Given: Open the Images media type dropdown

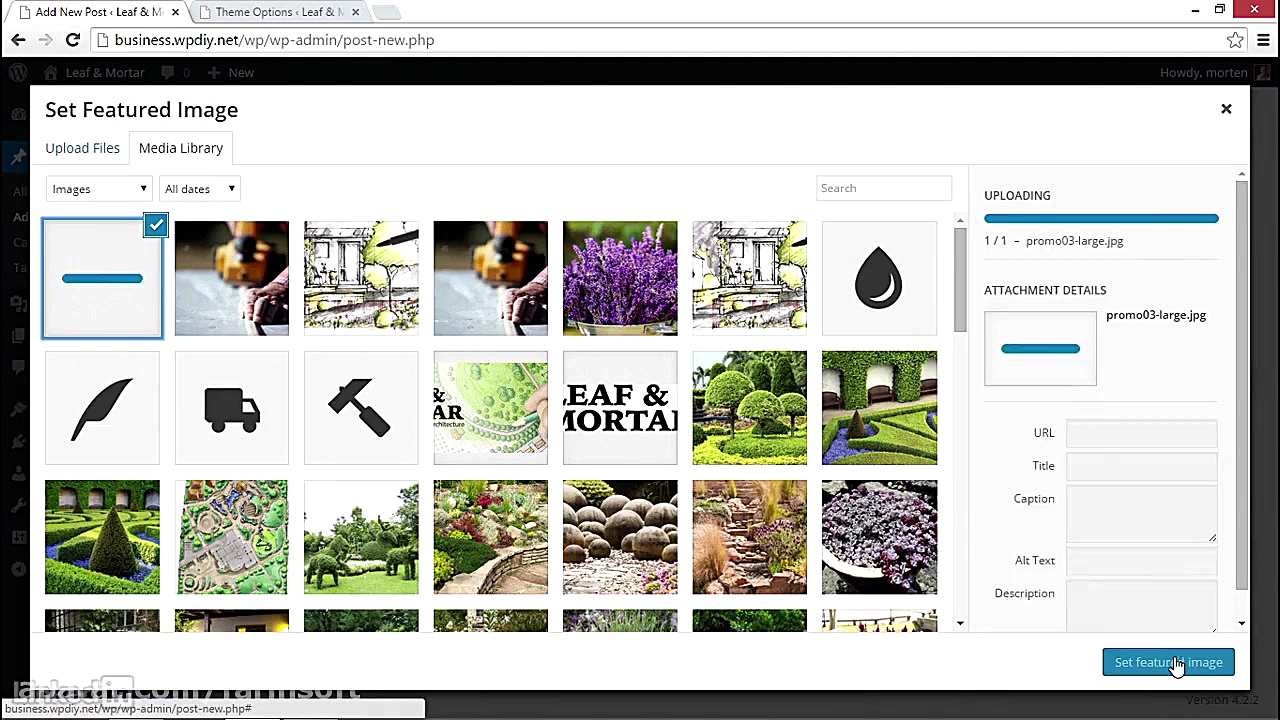Looking at the screenshot, I should tap(99, 189).
